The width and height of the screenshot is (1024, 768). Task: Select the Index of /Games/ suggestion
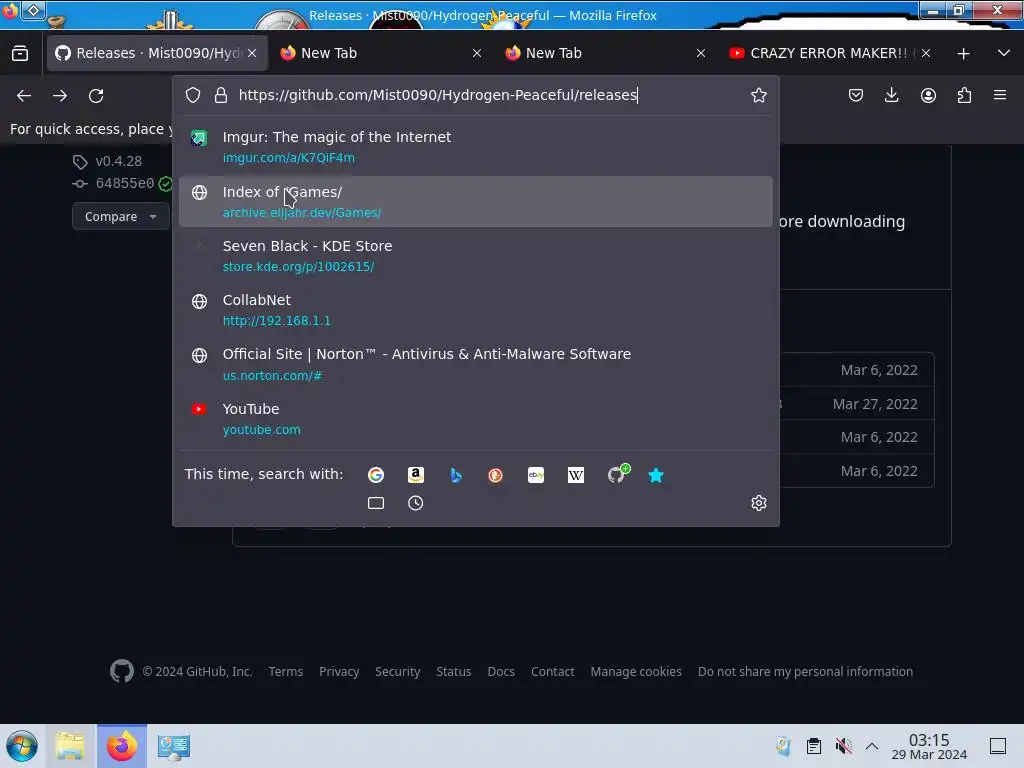(475, 202)
